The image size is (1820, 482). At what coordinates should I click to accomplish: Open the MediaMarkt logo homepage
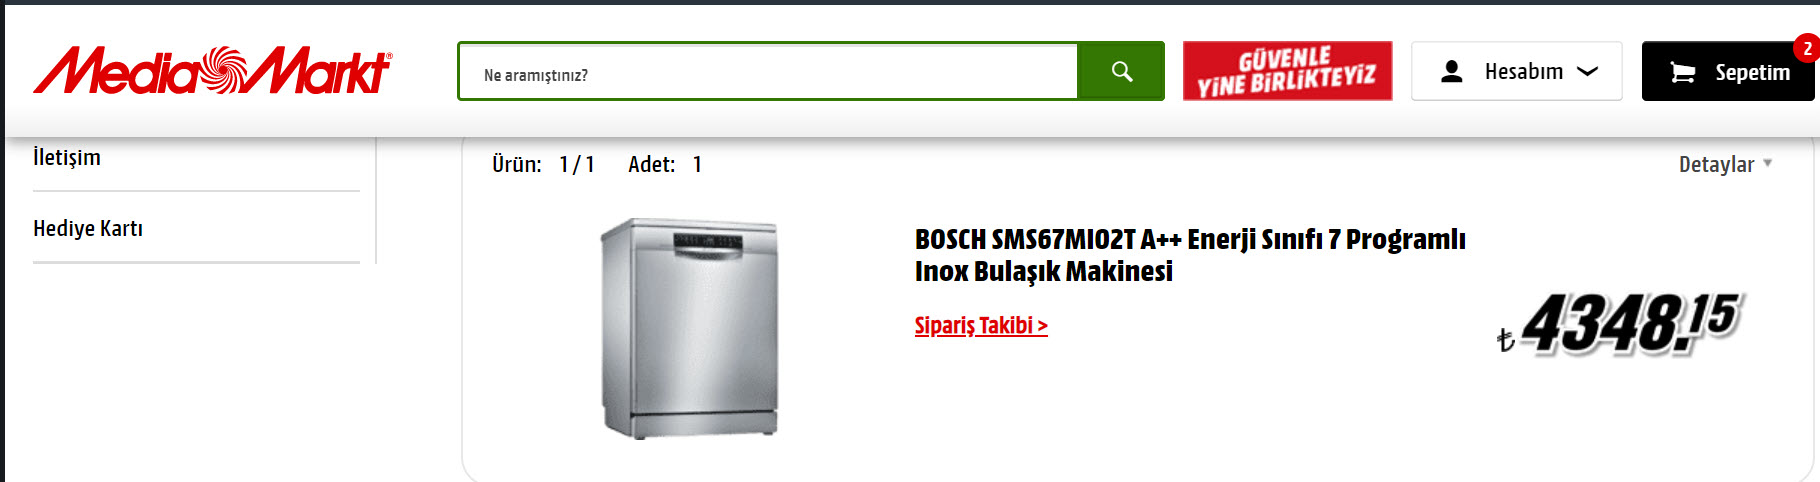[213, 71]
